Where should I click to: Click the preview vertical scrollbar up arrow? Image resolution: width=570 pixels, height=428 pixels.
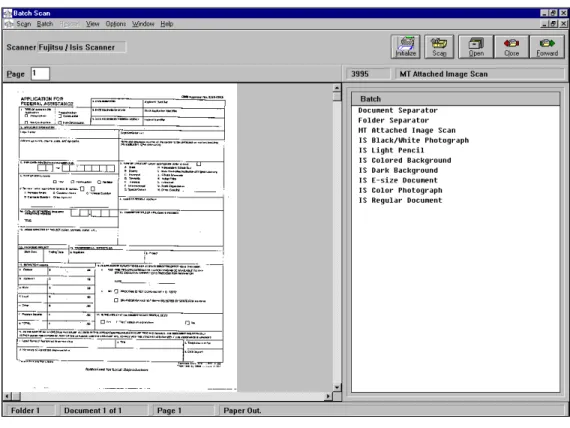coord(337,88)
